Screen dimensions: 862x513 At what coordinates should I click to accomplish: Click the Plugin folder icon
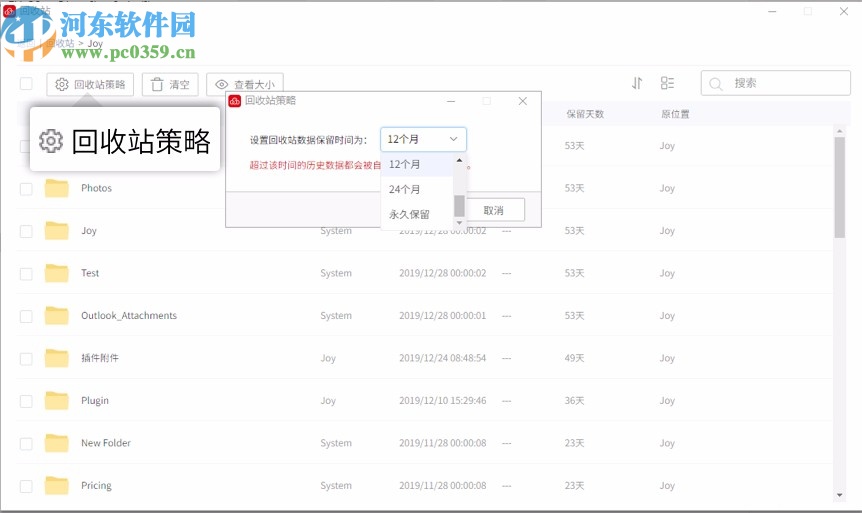[57, 400]
